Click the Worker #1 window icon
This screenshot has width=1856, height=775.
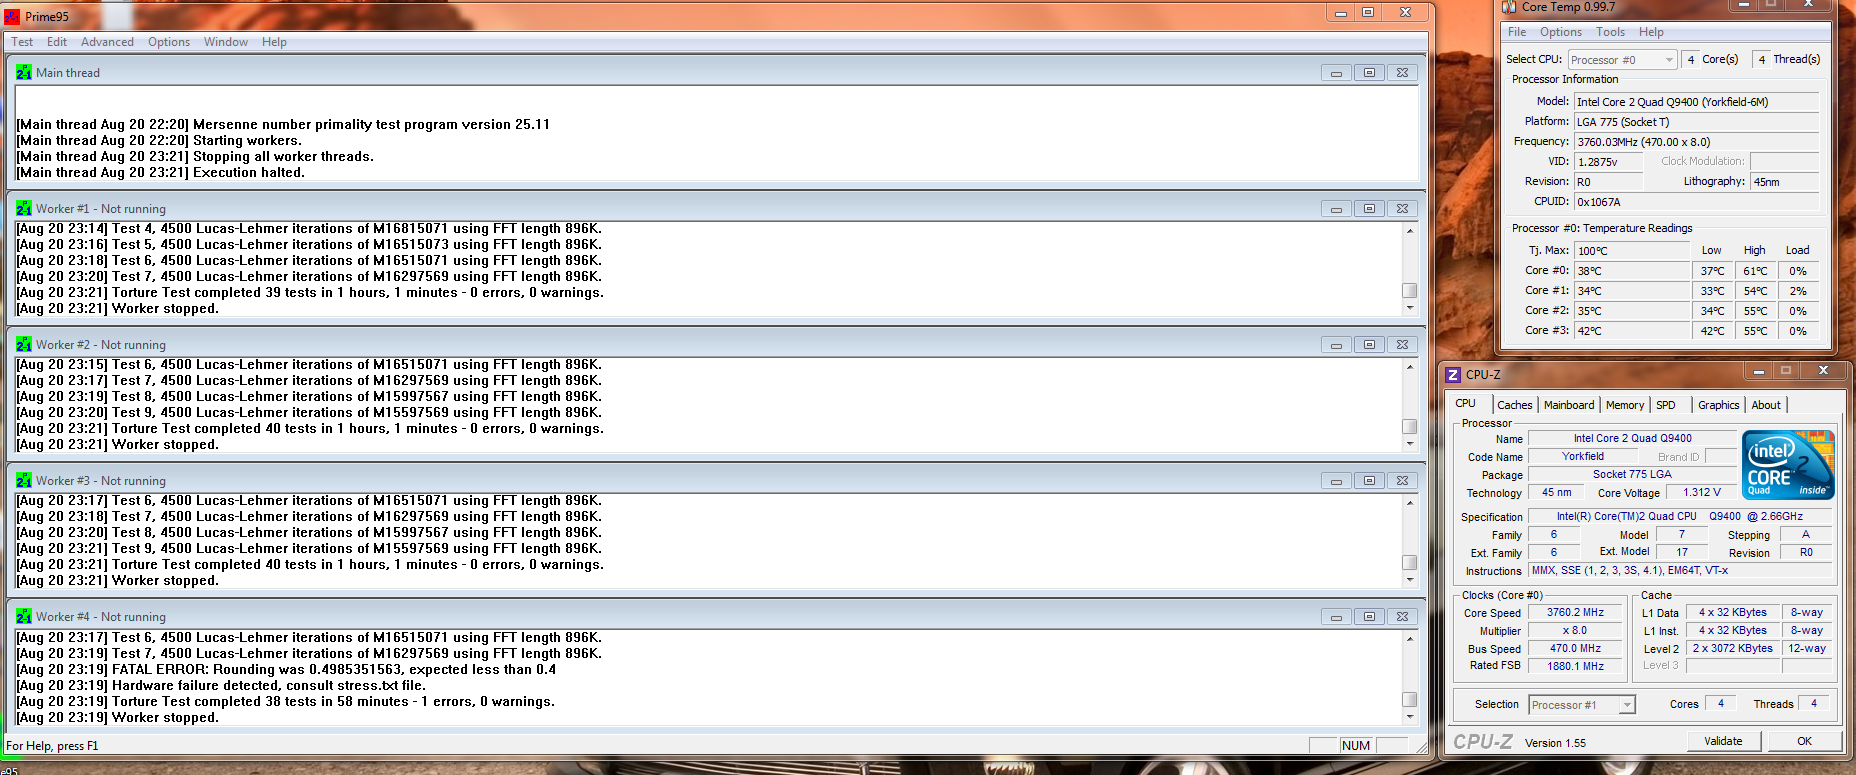click(x=24, y=208)
